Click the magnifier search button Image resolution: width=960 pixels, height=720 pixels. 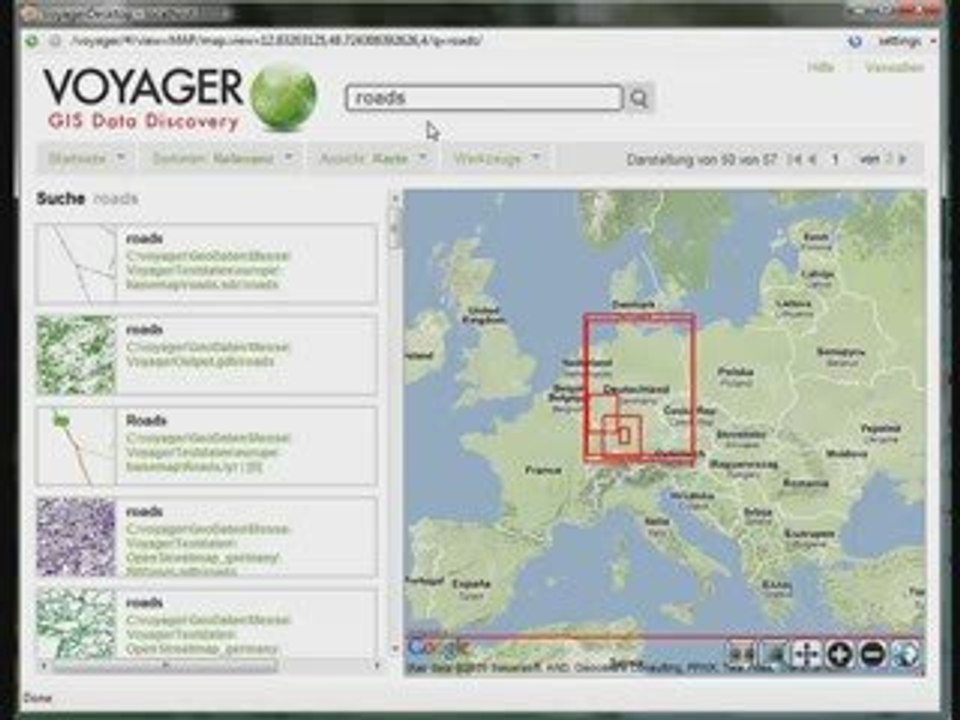point(639,98)
